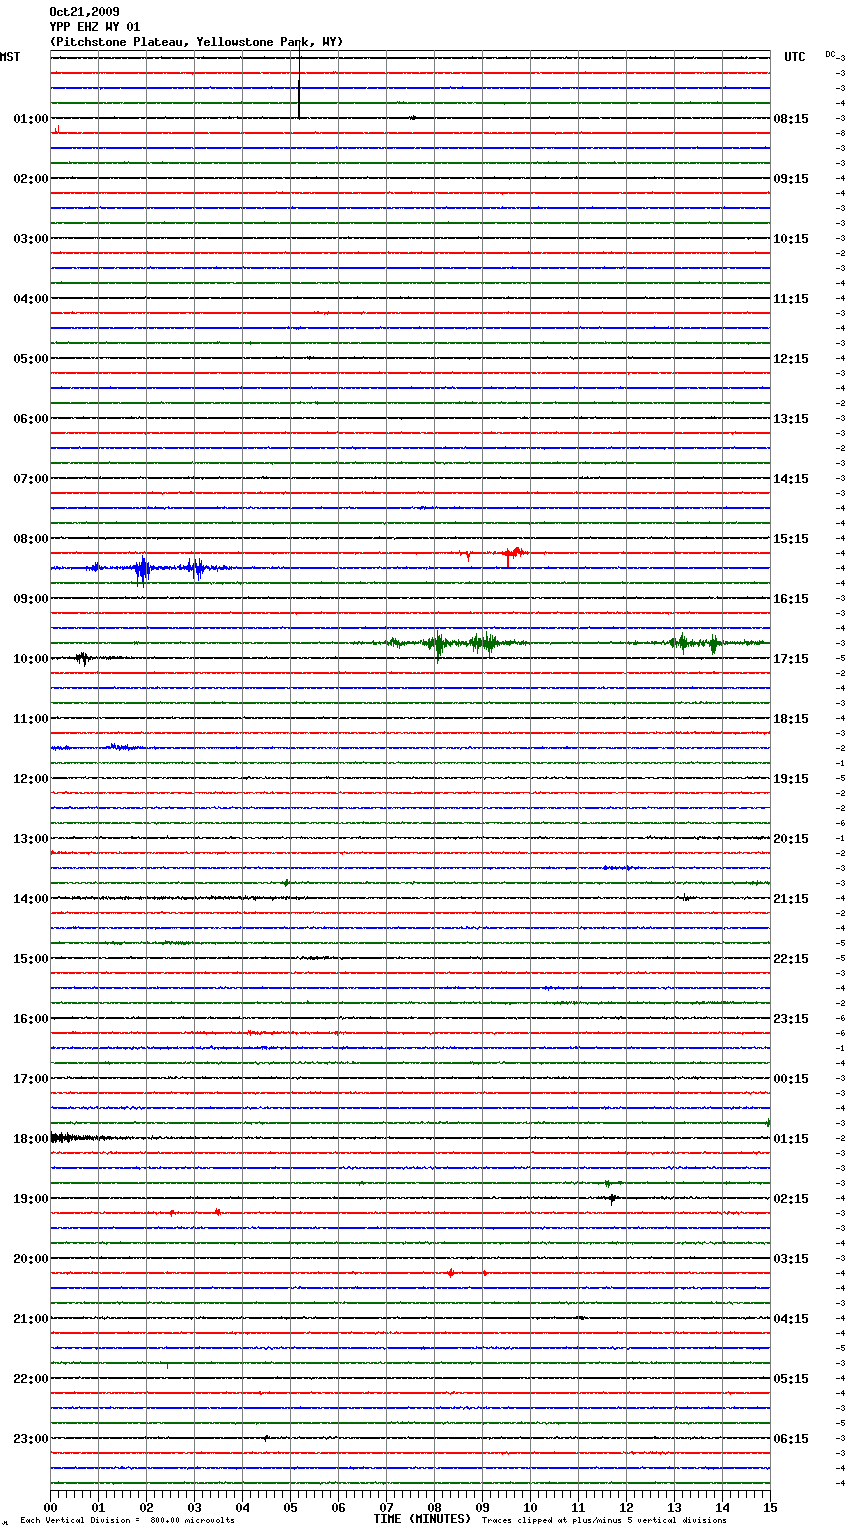Click the 08:15 UTC time label
This screenshot has height=1534, width=850.
[791, 118]
